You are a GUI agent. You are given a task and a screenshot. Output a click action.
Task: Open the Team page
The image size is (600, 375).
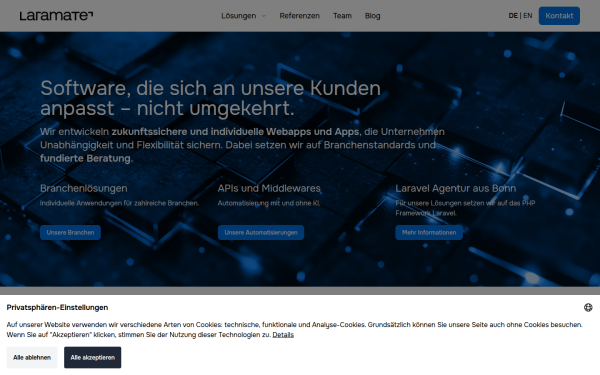(x=342, y=16)
